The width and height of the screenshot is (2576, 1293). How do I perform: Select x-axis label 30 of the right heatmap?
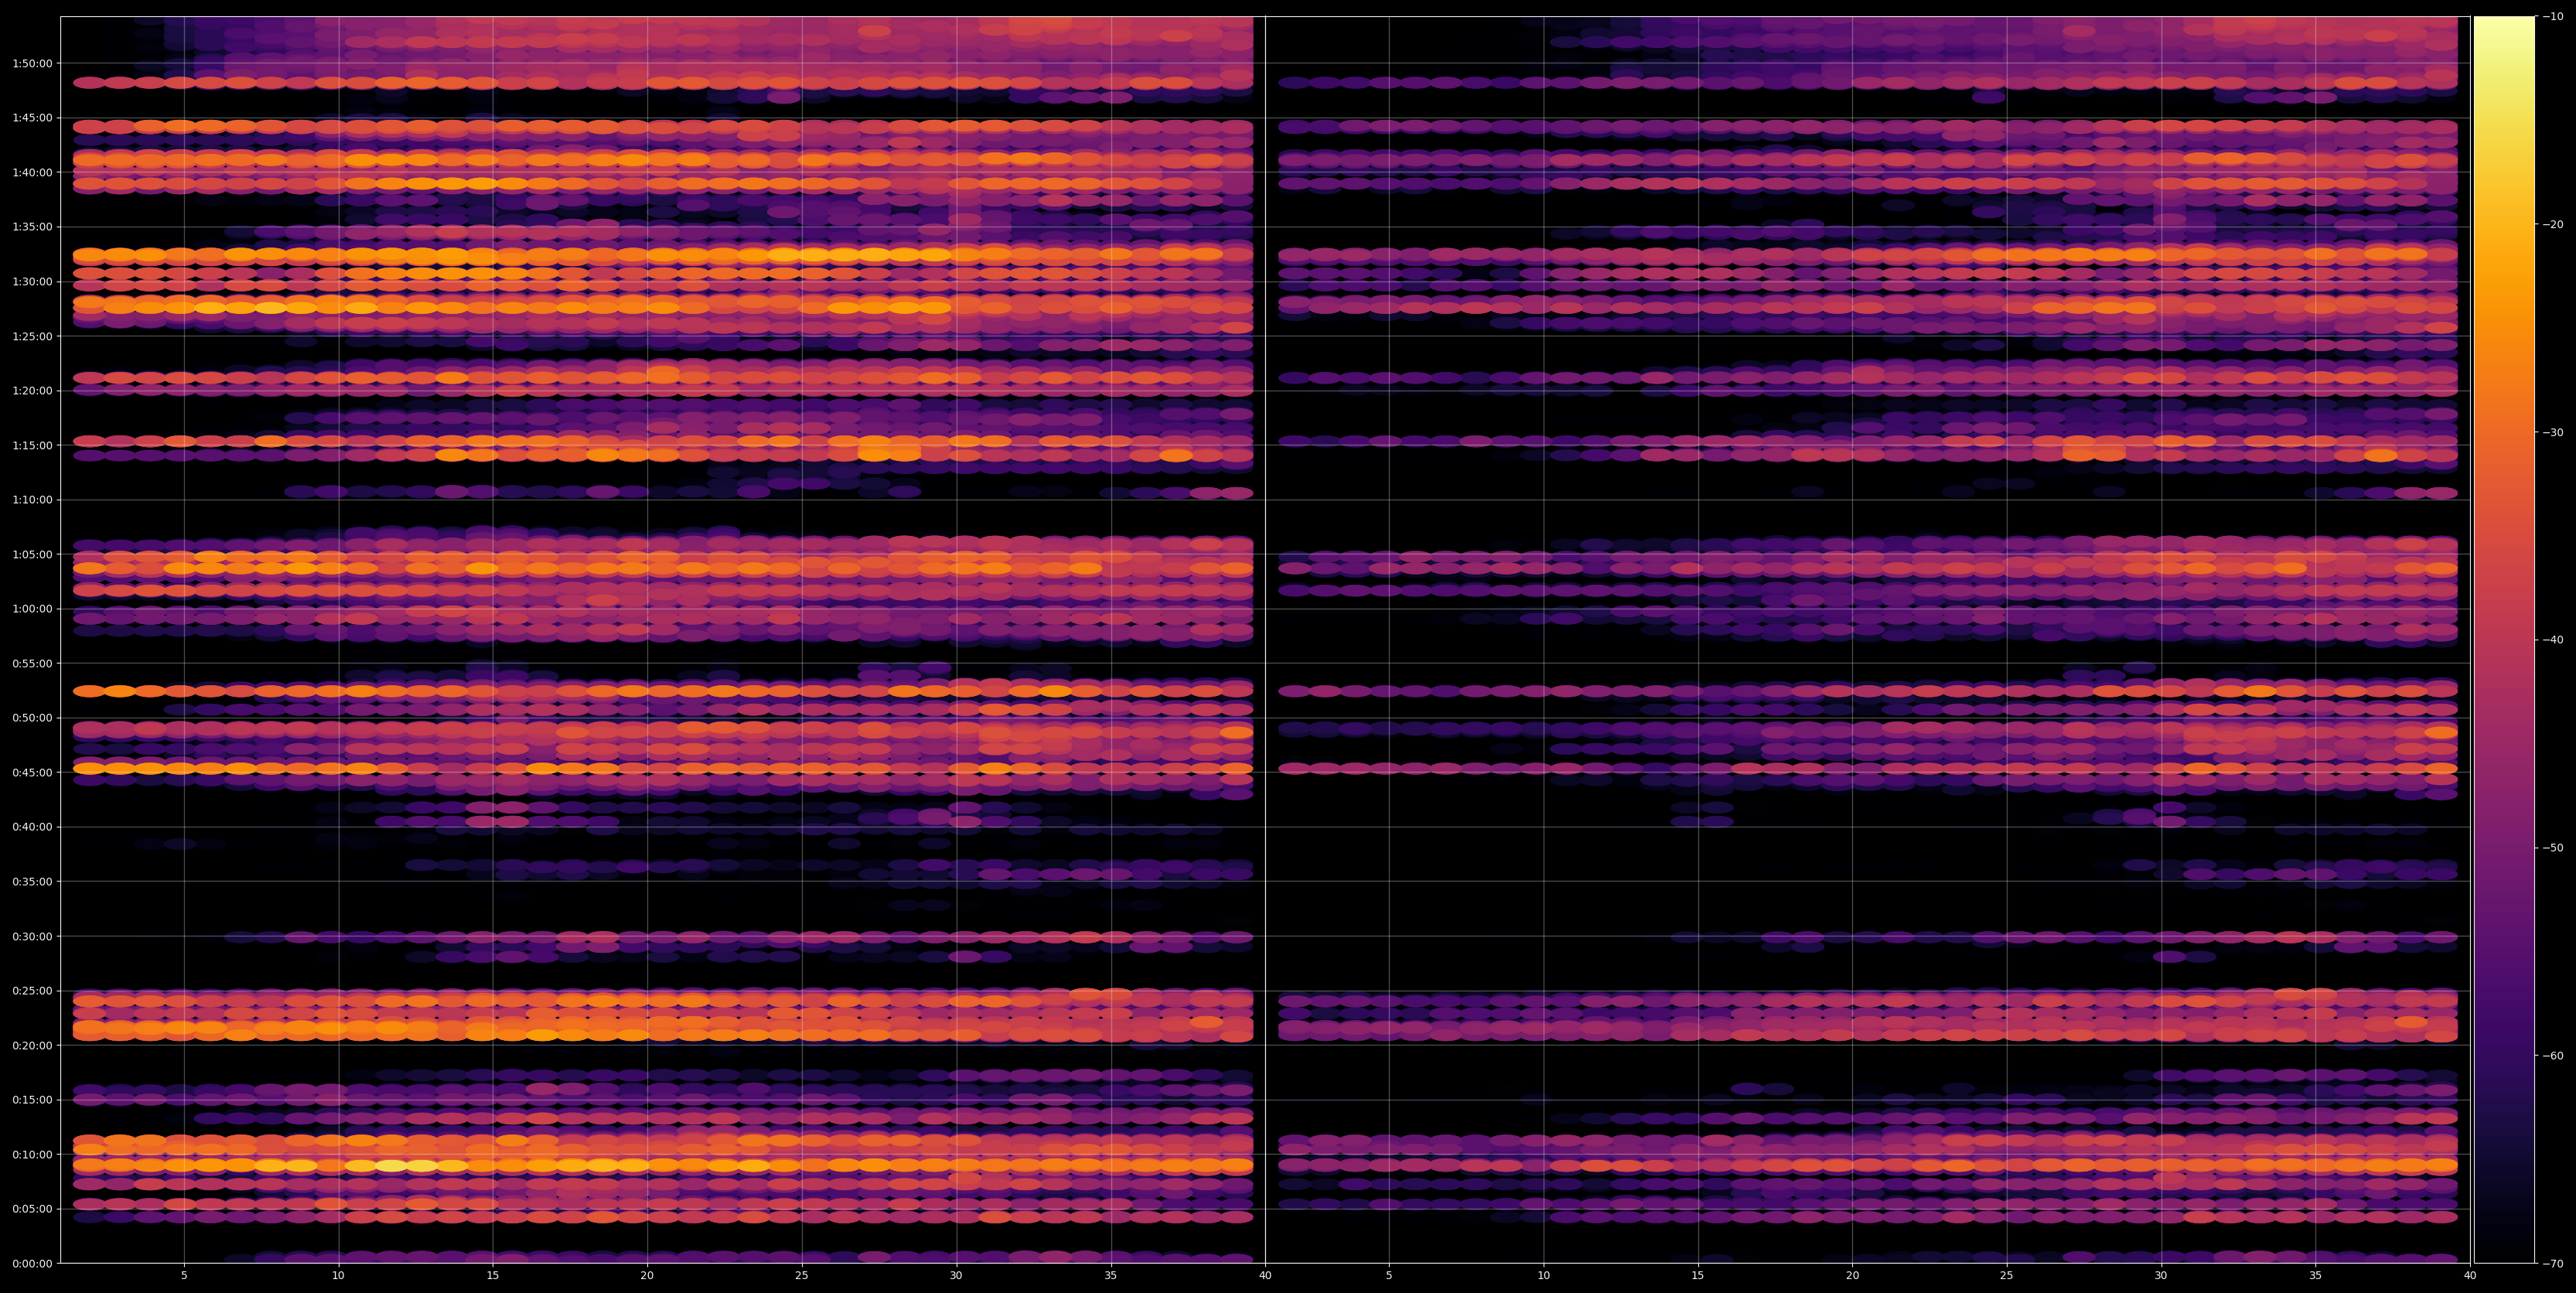2161,1276
